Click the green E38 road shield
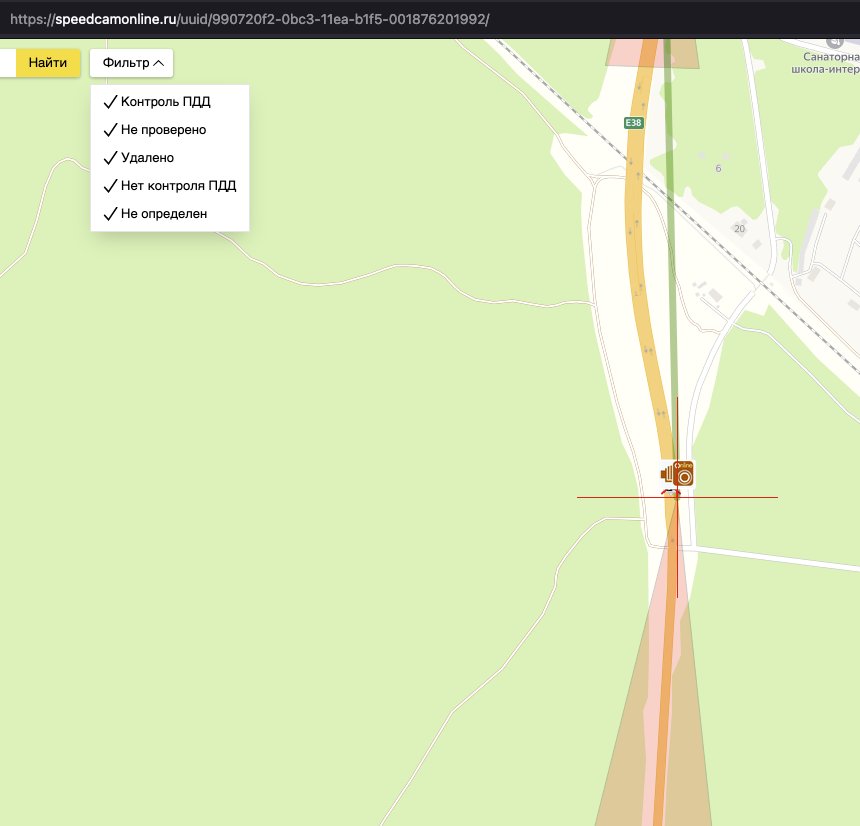Image resolution: width=860 pixels, height=826 pixels. coord(632,122)
